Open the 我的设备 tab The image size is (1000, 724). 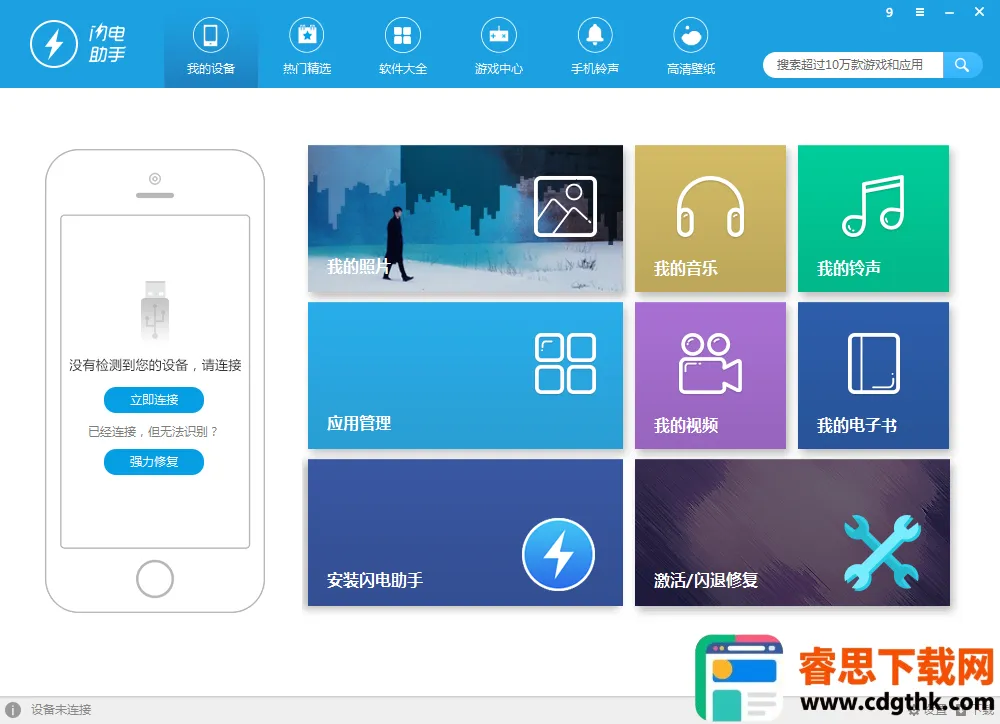210,46
